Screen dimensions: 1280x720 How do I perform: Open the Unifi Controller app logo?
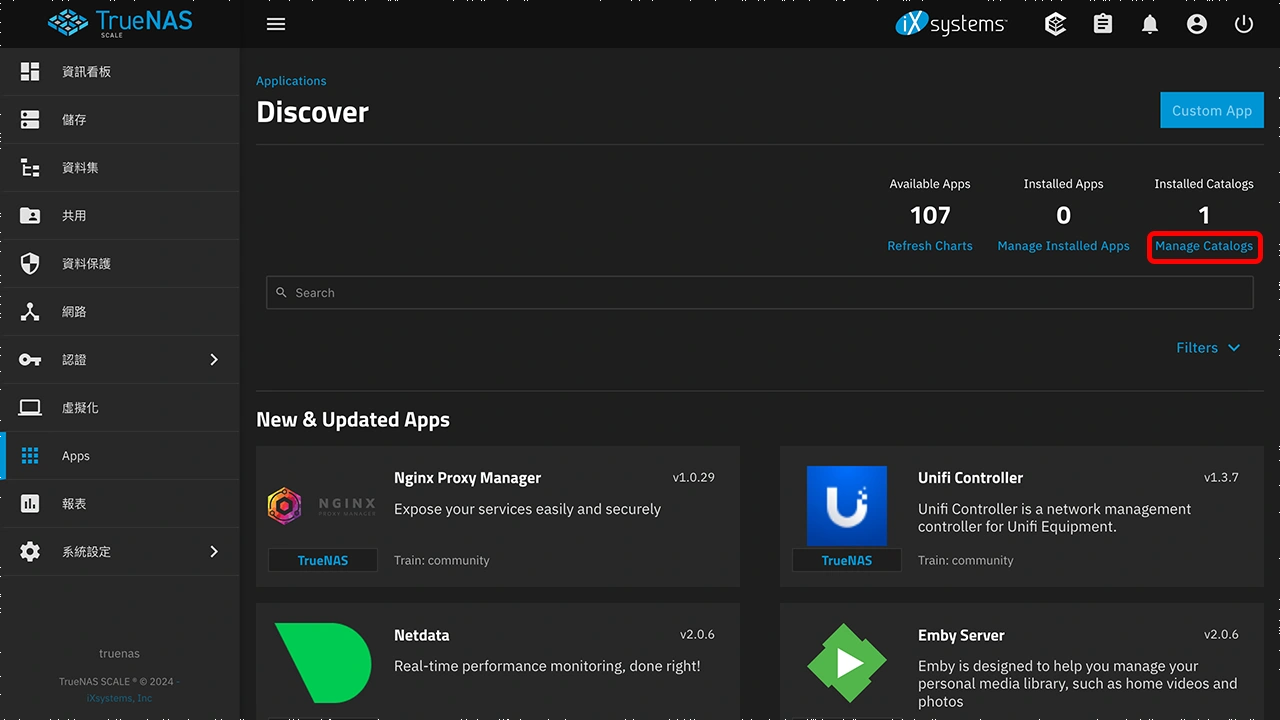(846, 506)
